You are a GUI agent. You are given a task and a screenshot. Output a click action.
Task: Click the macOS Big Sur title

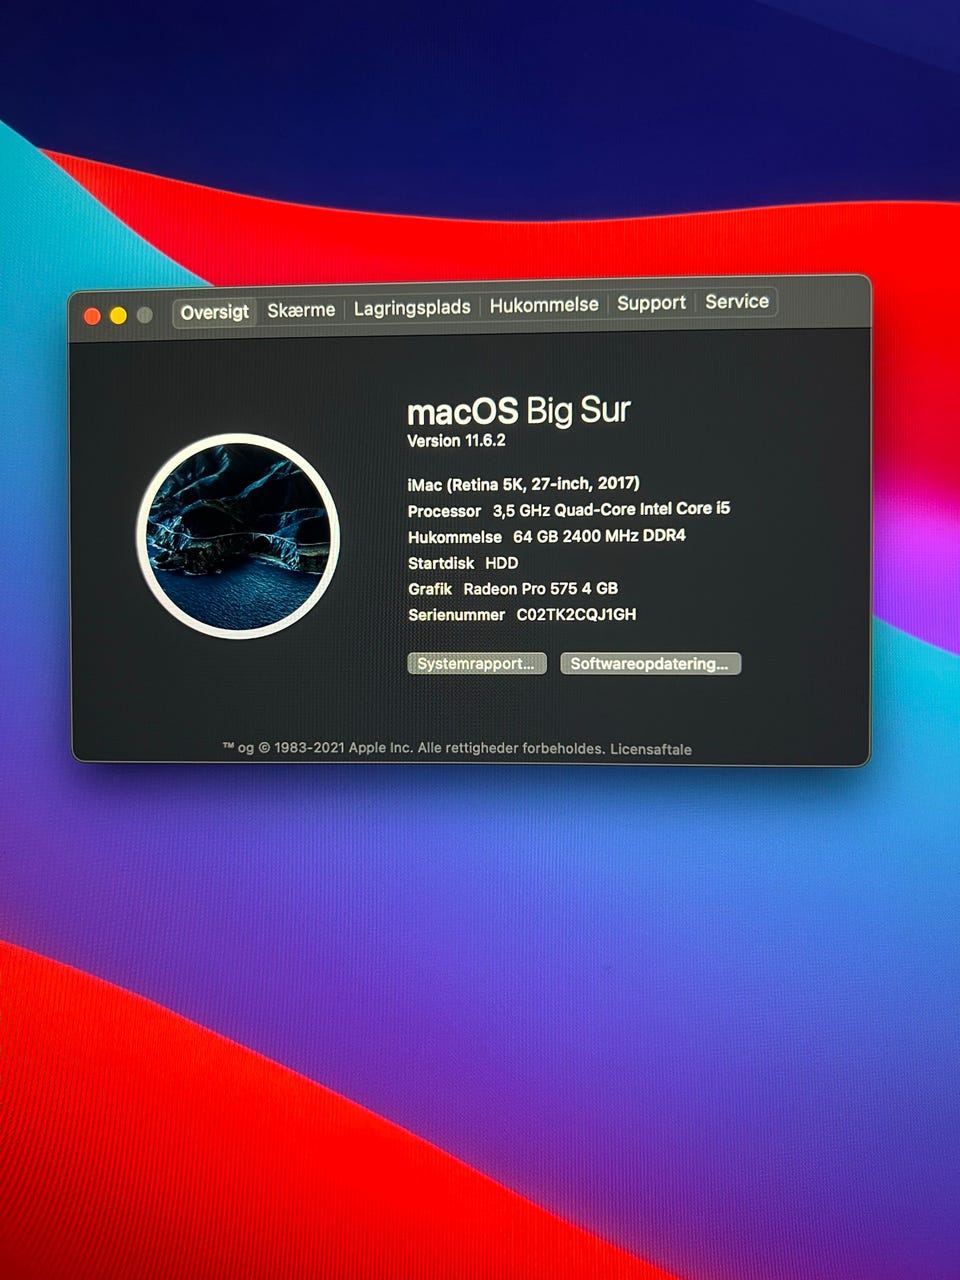(x=519, y=411)
